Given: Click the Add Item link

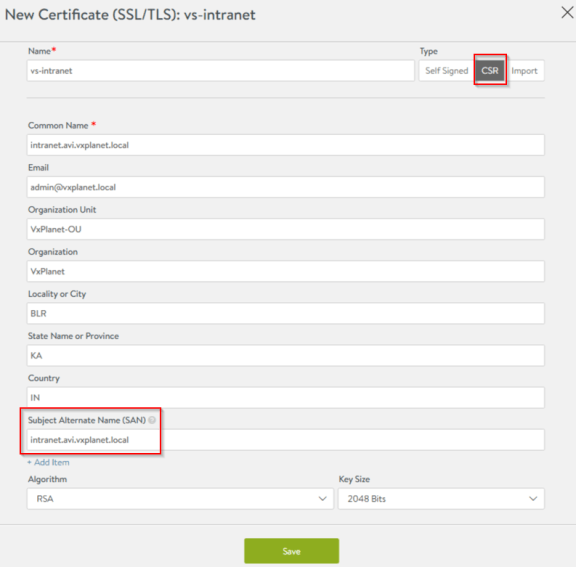Looking at the screenshot, I should pyautogui.click(x=48, y=462).
